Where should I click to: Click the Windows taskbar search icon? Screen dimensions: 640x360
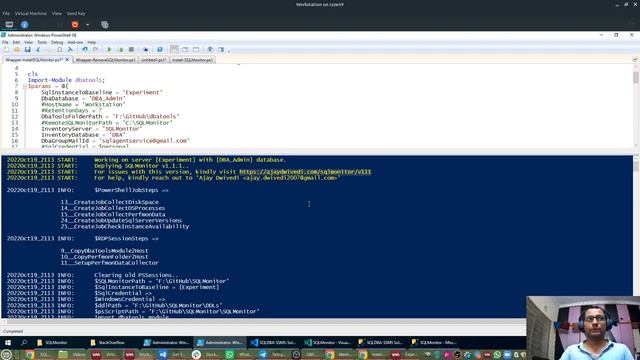pos(24,342)
